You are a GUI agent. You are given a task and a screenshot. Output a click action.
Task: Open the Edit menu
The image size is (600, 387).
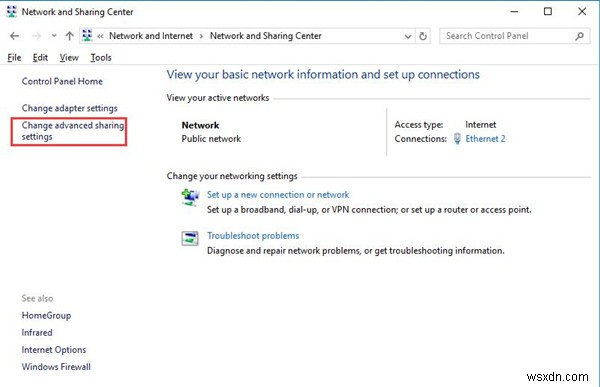tap(40, 58)
